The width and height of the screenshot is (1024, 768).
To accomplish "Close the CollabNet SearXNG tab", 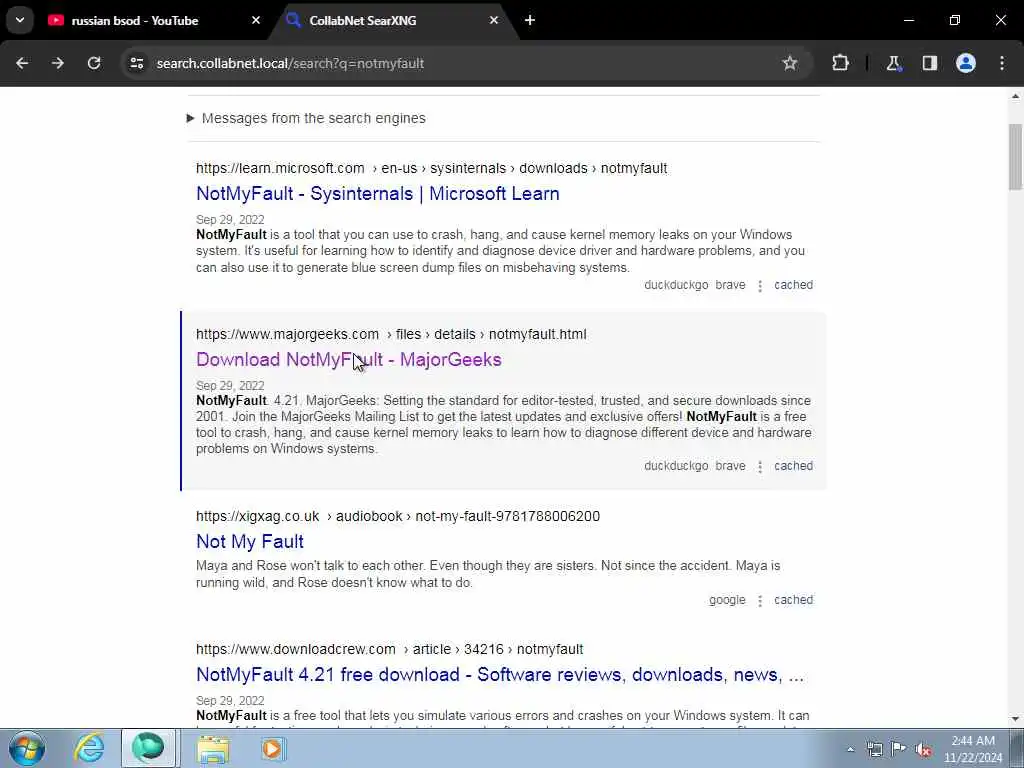I will pos(494,20).
